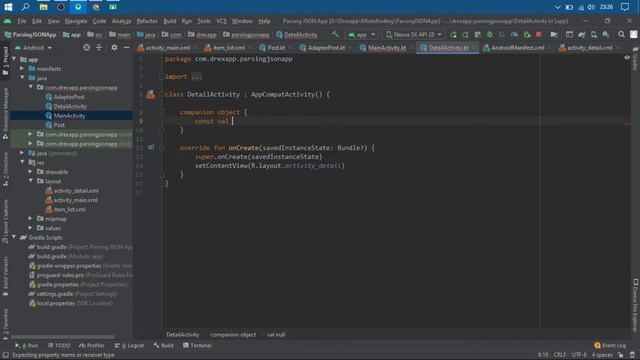Switch to the activity_main.xml tab

tap(167, 48)
